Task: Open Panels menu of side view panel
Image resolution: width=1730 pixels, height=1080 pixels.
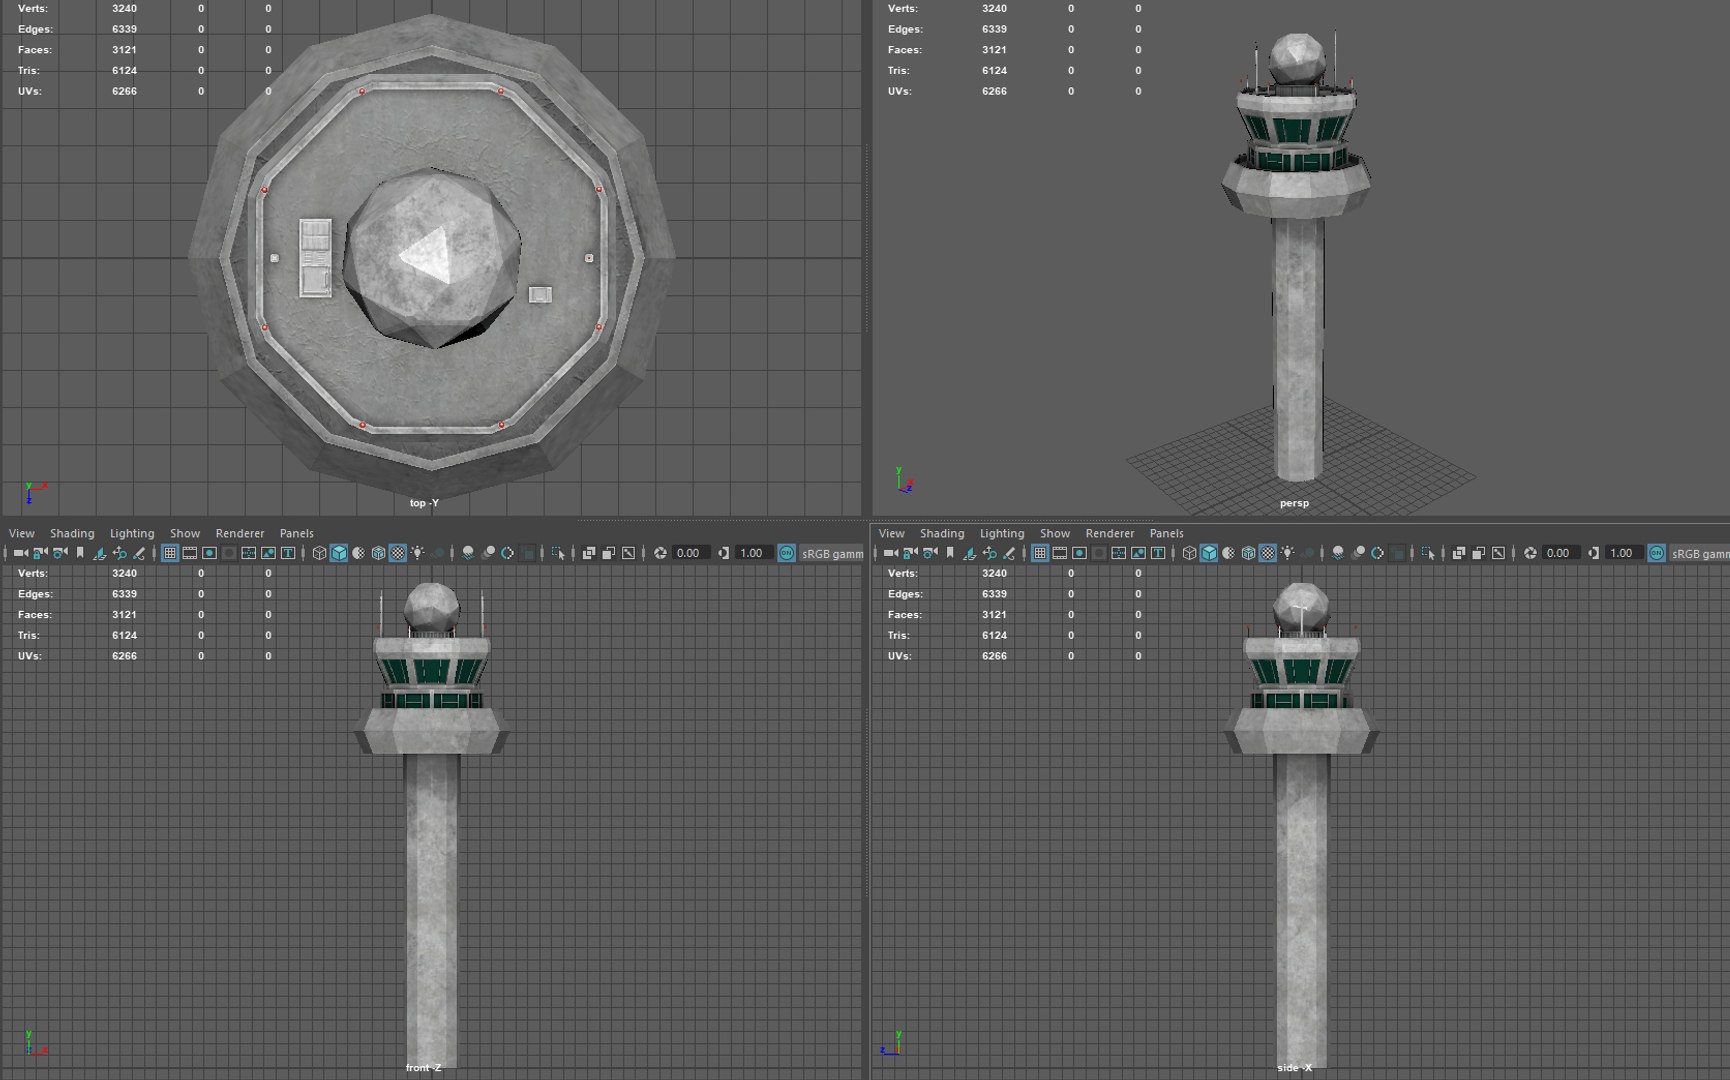Action: coord(1167,533)
